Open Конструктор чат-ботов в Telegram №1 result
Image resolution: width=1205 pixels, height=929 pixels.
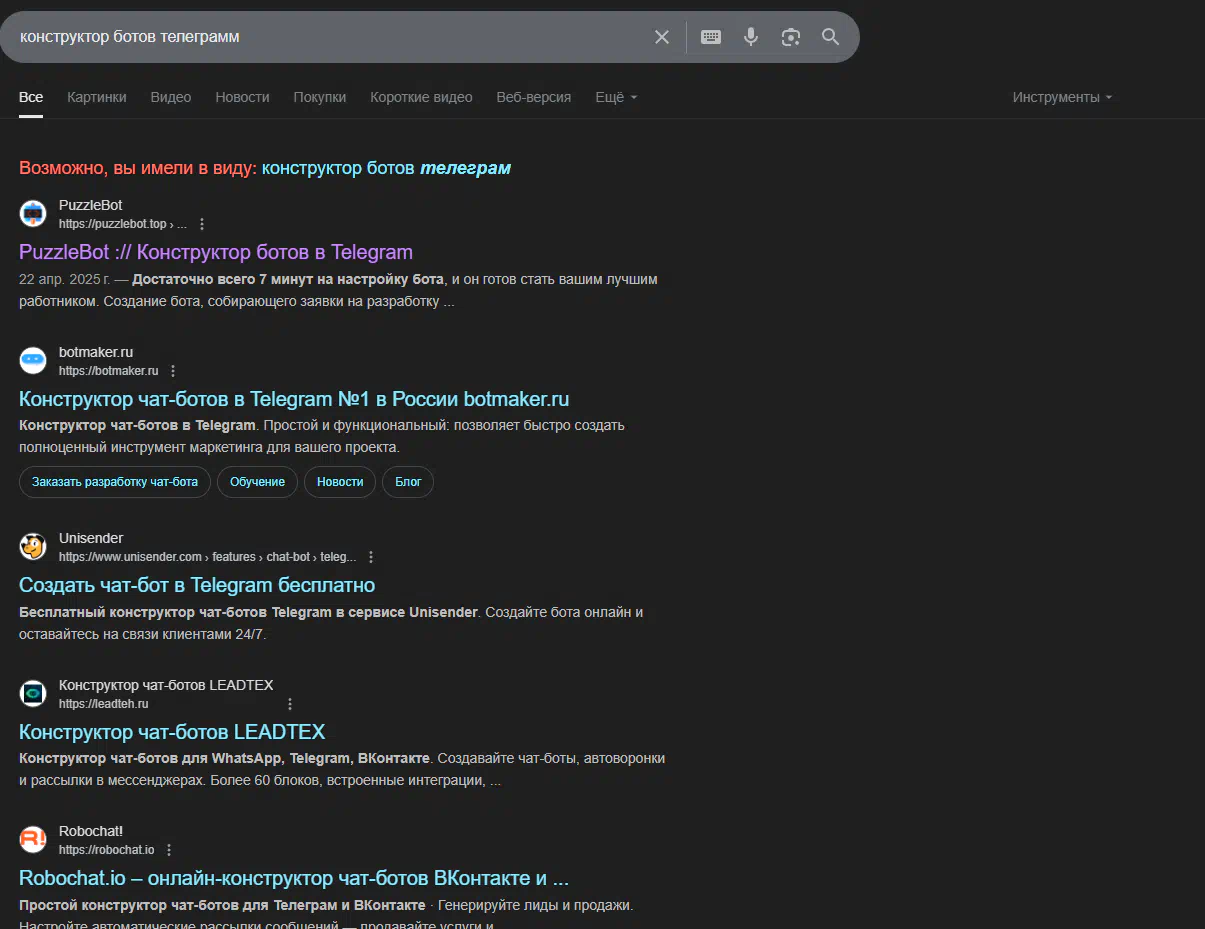(294, 399)
